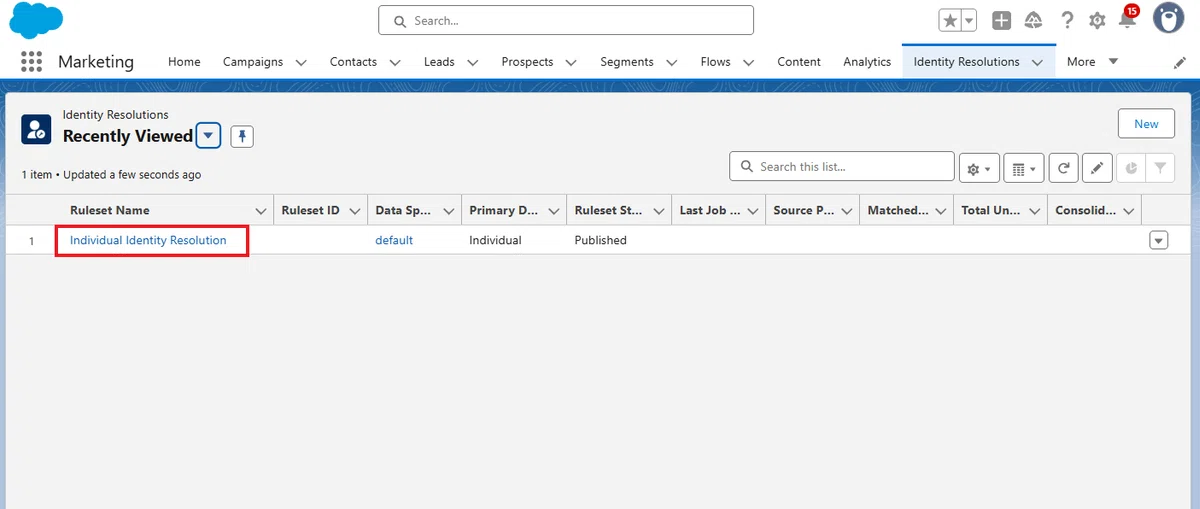Viewport: 1200px width, 509px height.
Task: Open the Setup gear icon
Action: (x=1097, y=20)
